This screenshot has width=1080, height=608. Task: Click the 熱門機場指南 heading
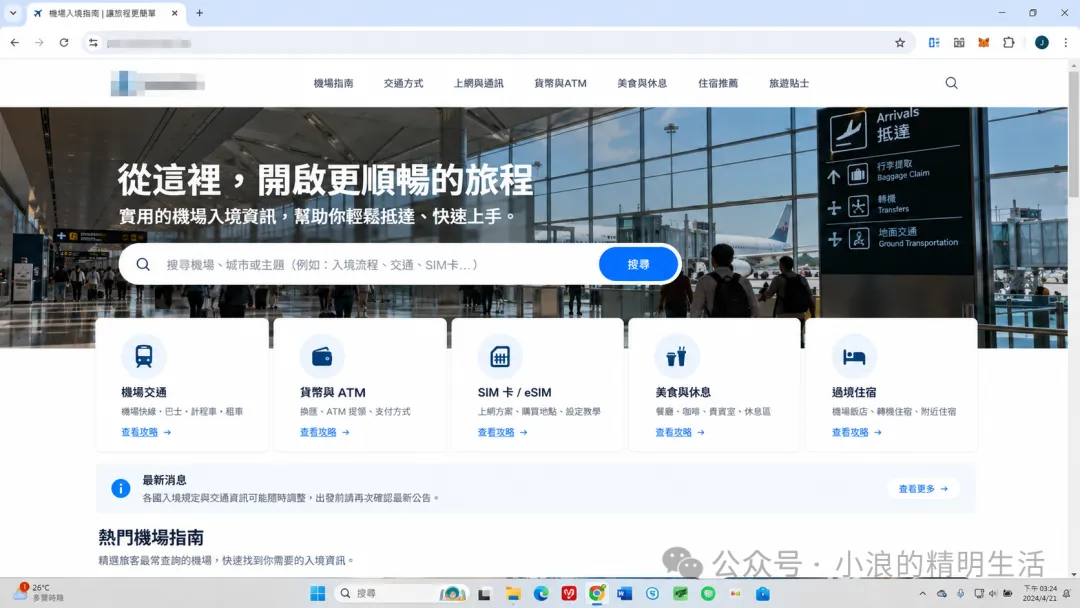(151, 538)
